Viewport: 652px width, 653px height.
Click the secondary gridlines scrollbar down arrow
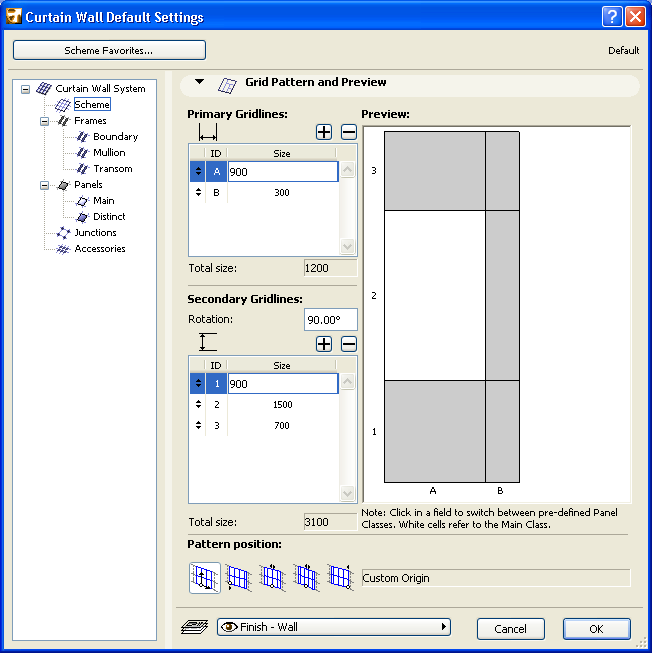[x=347, y=493]
